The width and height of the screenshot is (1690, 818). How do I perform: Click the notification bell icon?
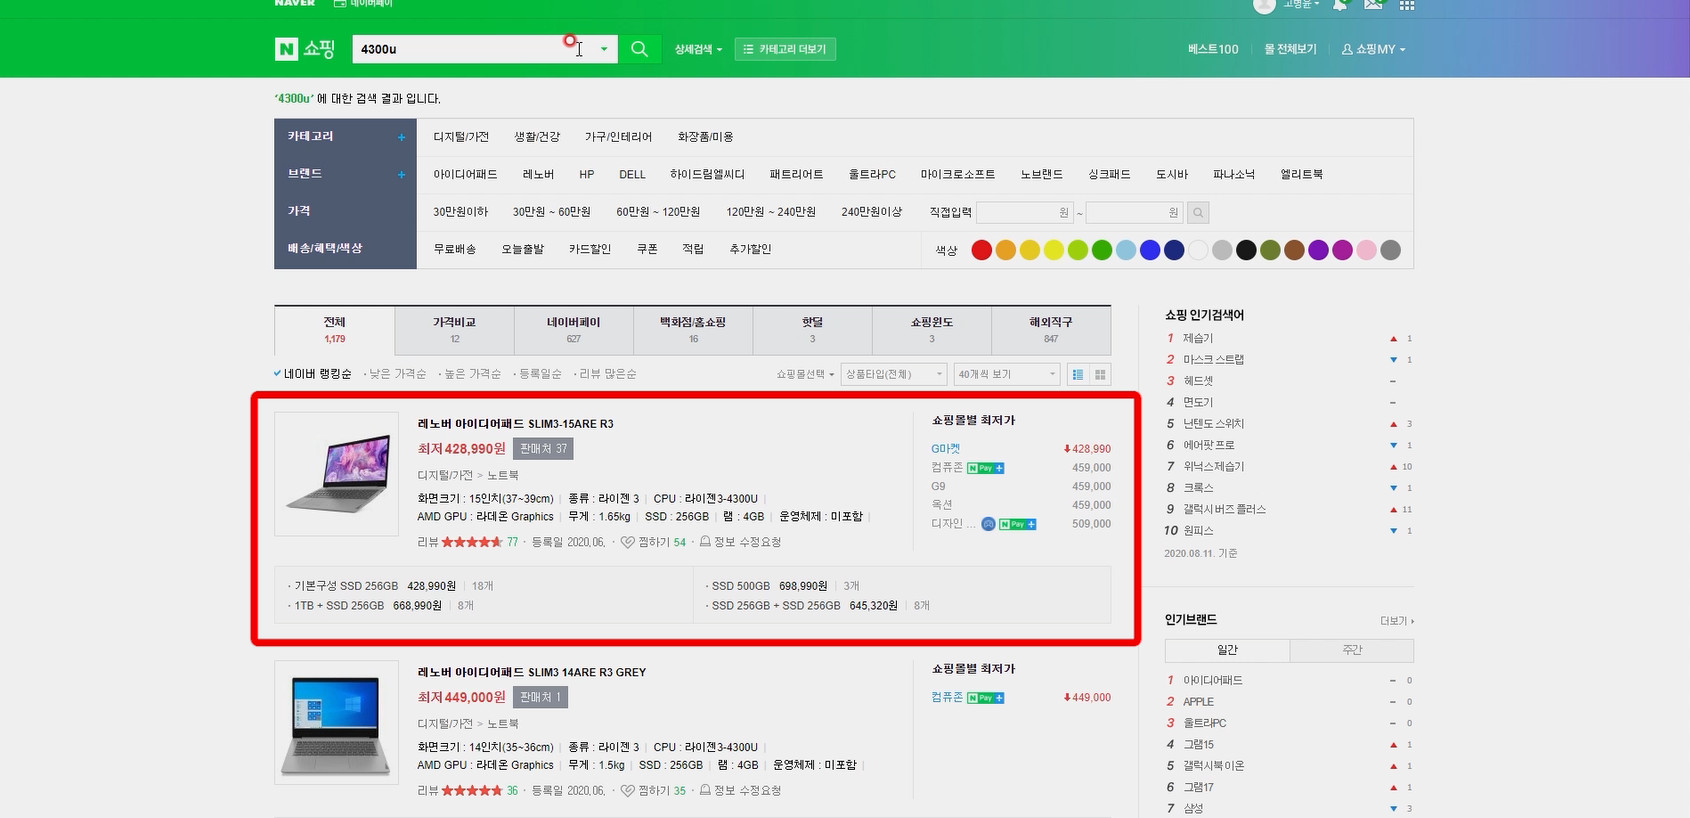pos(1340,5)
